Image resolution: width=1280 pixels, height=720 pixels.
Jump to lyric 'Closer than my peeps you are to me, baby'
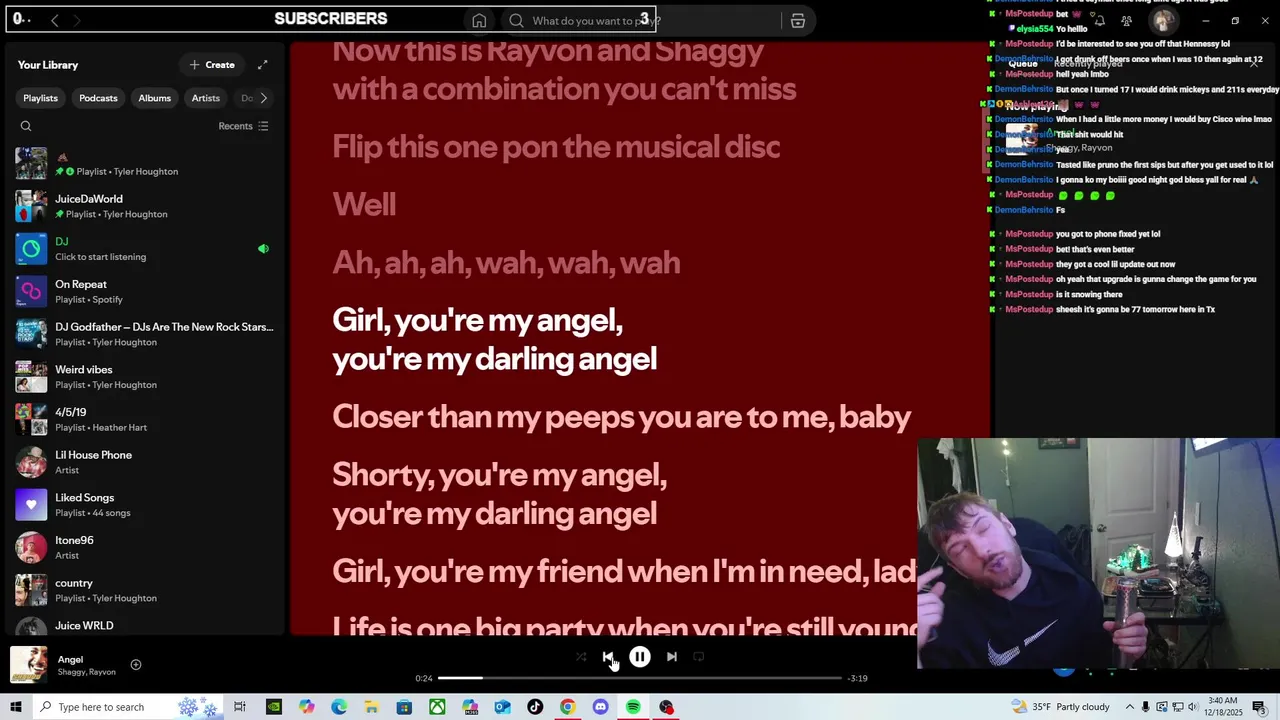point(621,417)
